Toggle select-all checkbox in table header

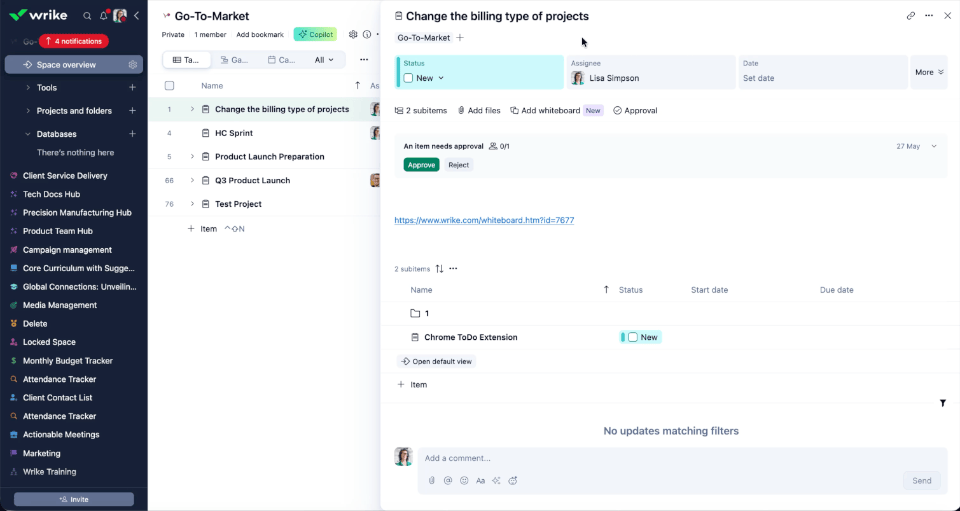(x=170, y=86)
